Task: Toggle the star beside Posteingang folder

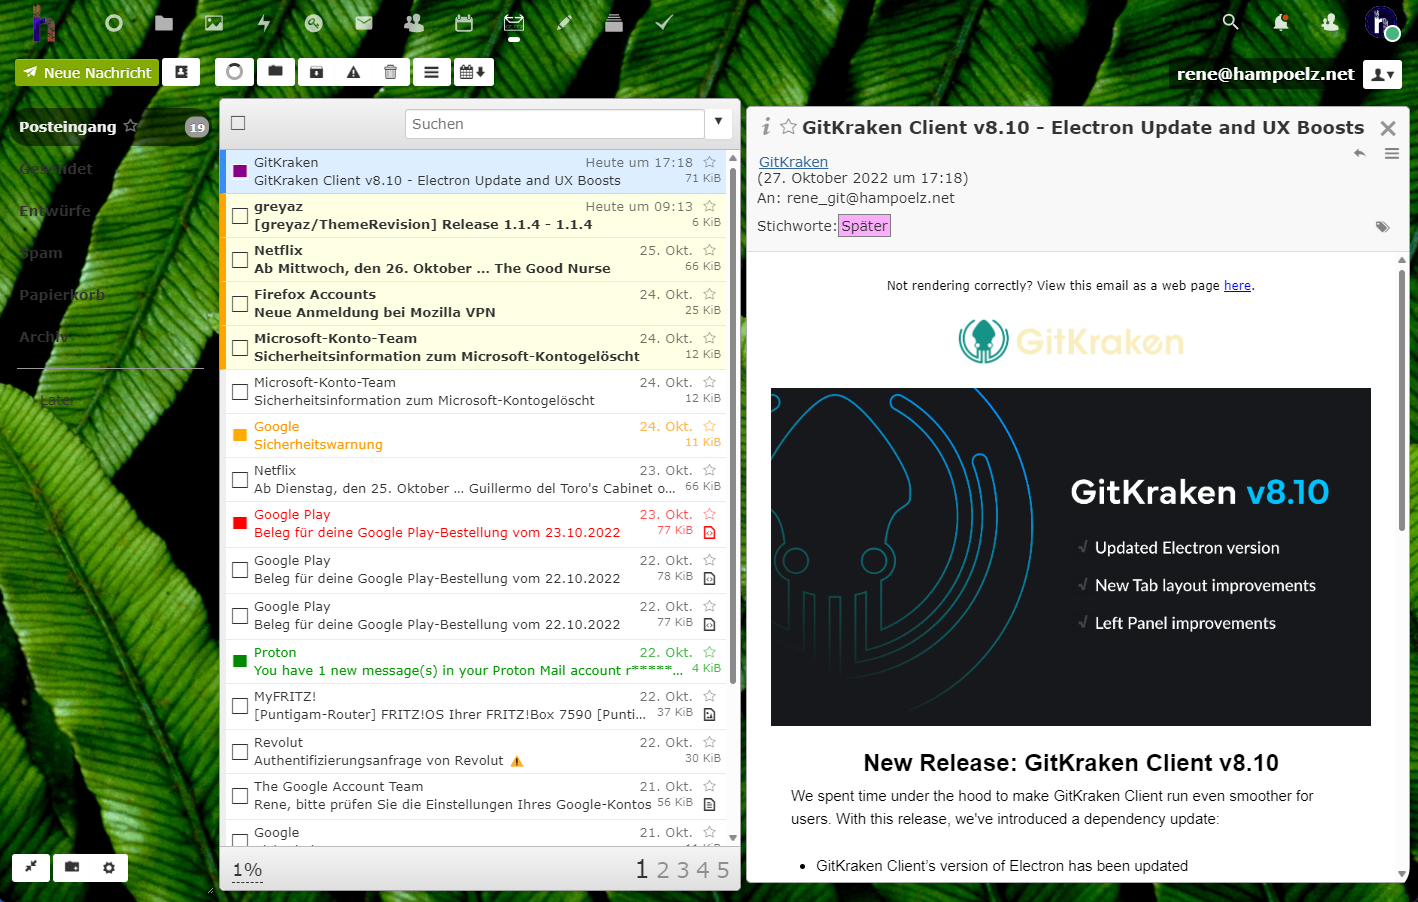Action: click(130, 126)
